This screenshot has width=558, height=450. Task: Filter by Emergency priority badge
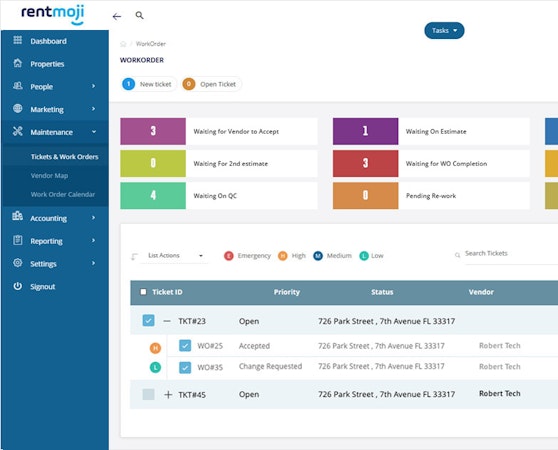[x=229, y=256]
